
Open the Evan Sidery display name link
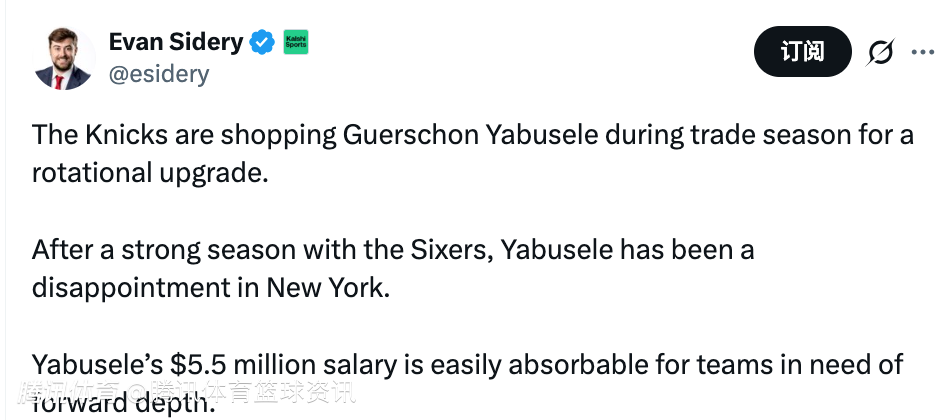point(176,42)
